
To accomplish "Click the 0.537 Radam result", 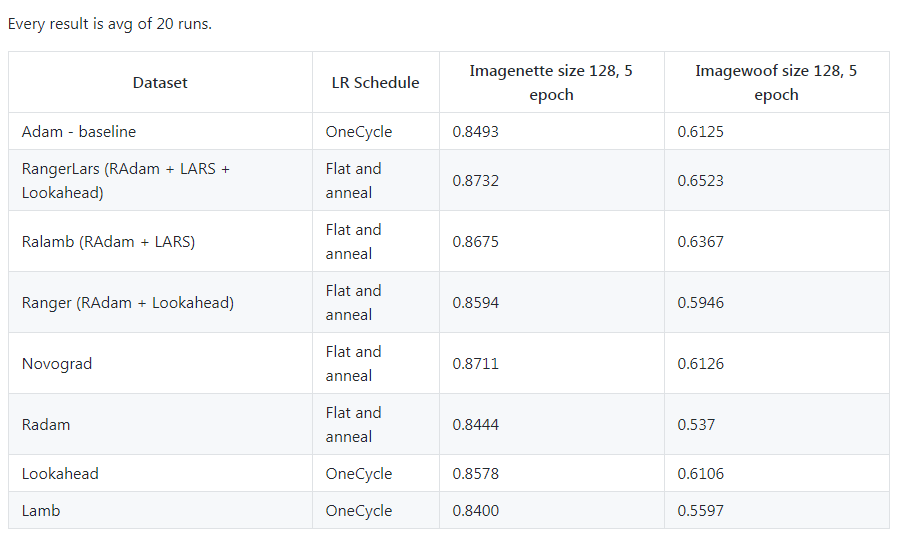I will tap(696, 424).
